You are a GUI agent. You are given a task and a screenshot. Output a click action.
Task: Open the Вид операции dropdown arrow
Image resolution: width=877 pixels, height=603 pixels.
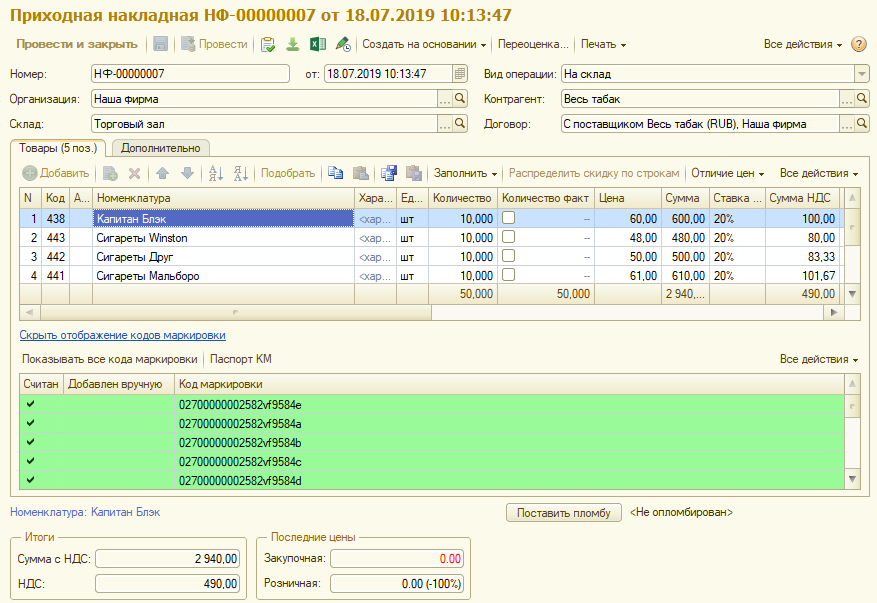pos(861,73)
